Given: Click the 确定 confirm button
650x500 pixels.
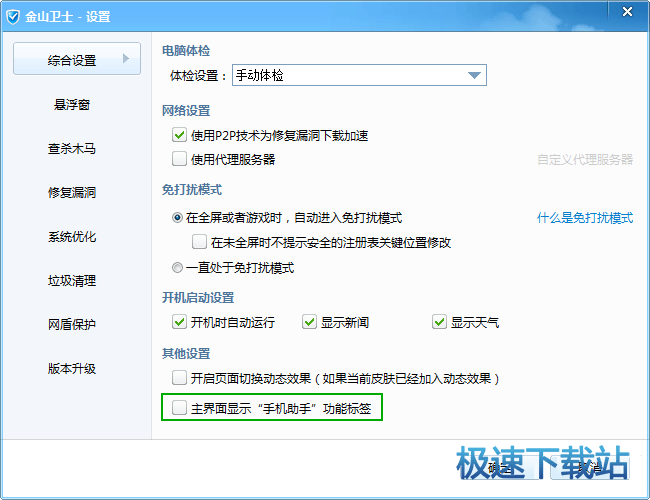Looking at the screenshot, I should [x=500, y=467].
